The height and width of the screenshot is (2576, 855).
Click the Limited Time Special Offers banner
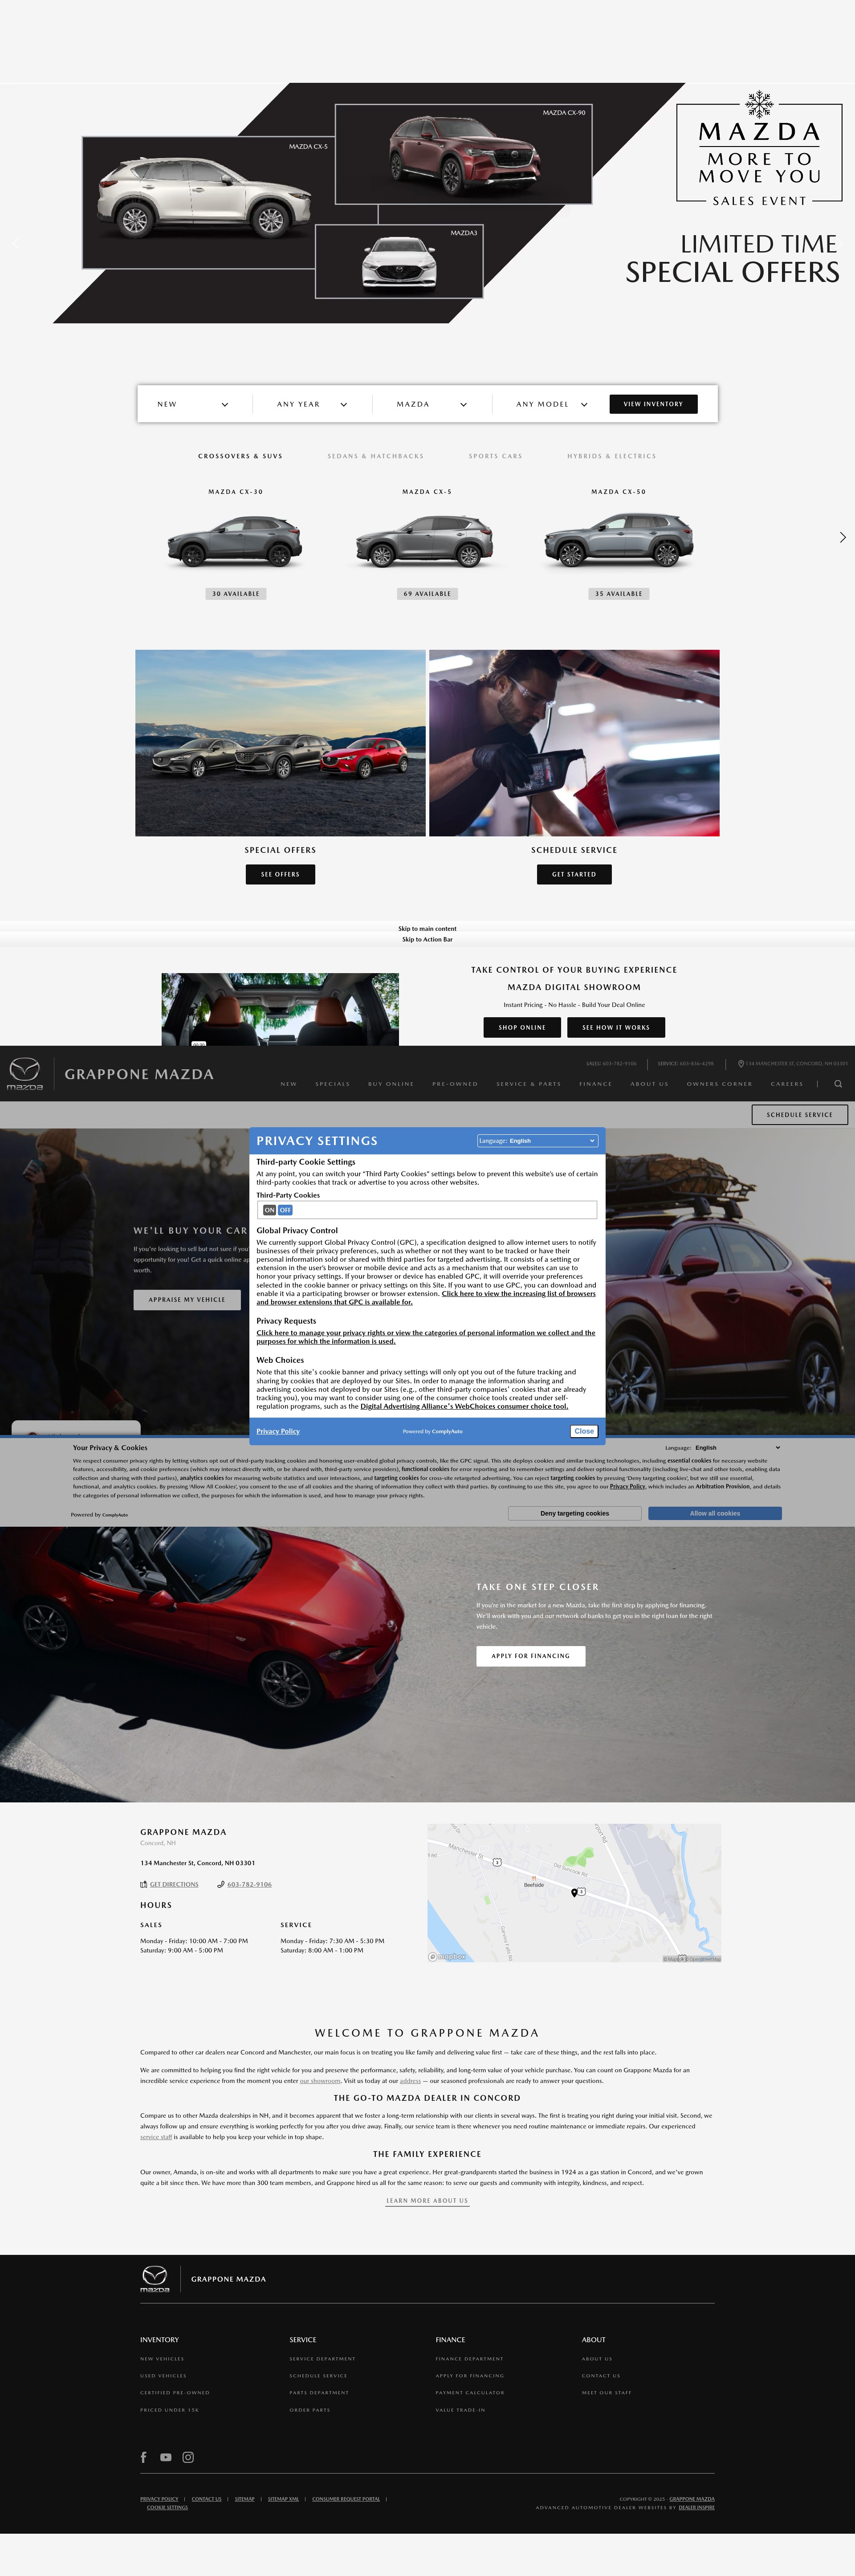(x=427, y=203)
